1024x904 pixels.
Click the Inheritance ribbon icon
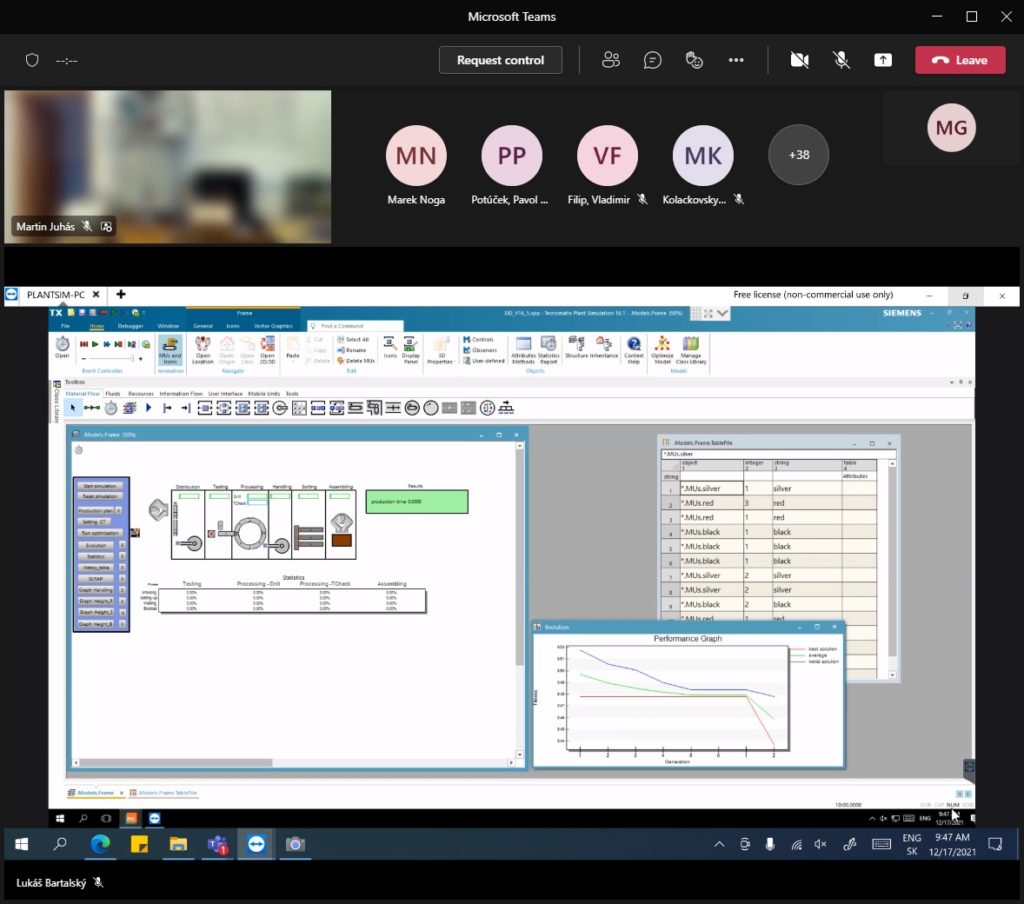604,346
